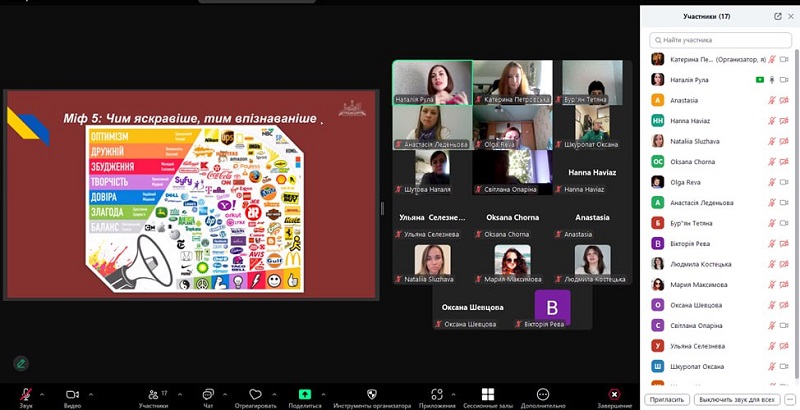Open Сессионные залы breakout rooms icon

pyautogui.click(x=488, y=394)
